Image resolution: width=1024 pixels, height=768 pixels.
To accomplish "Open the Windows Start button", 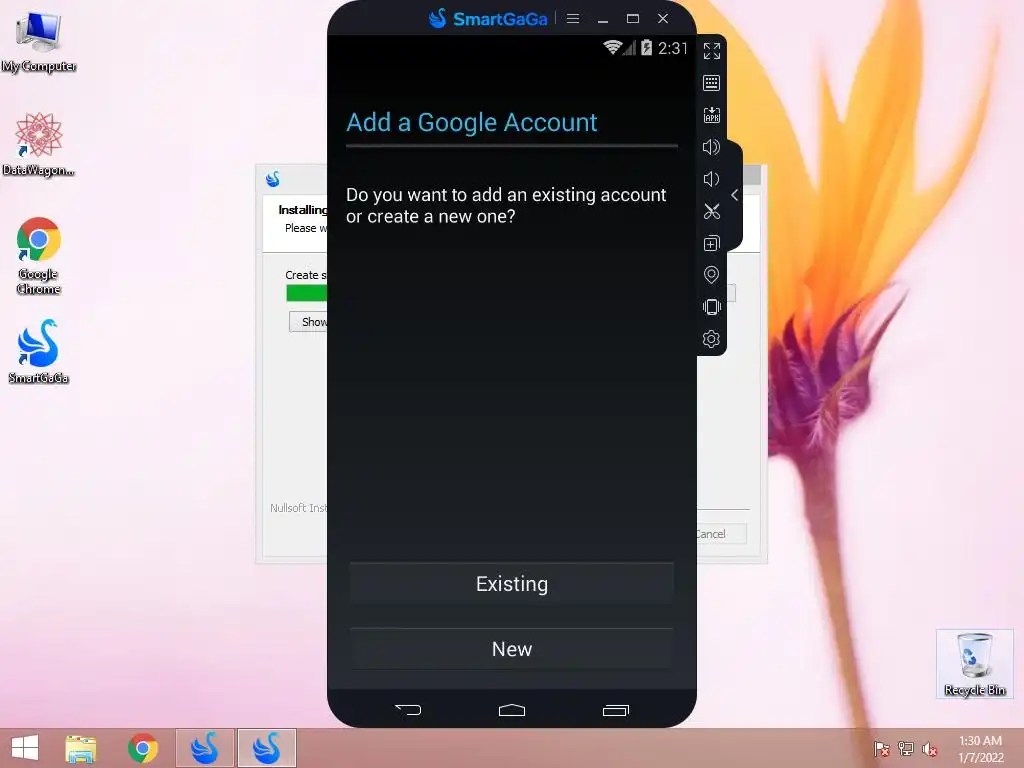I will (x=25, y=748).
